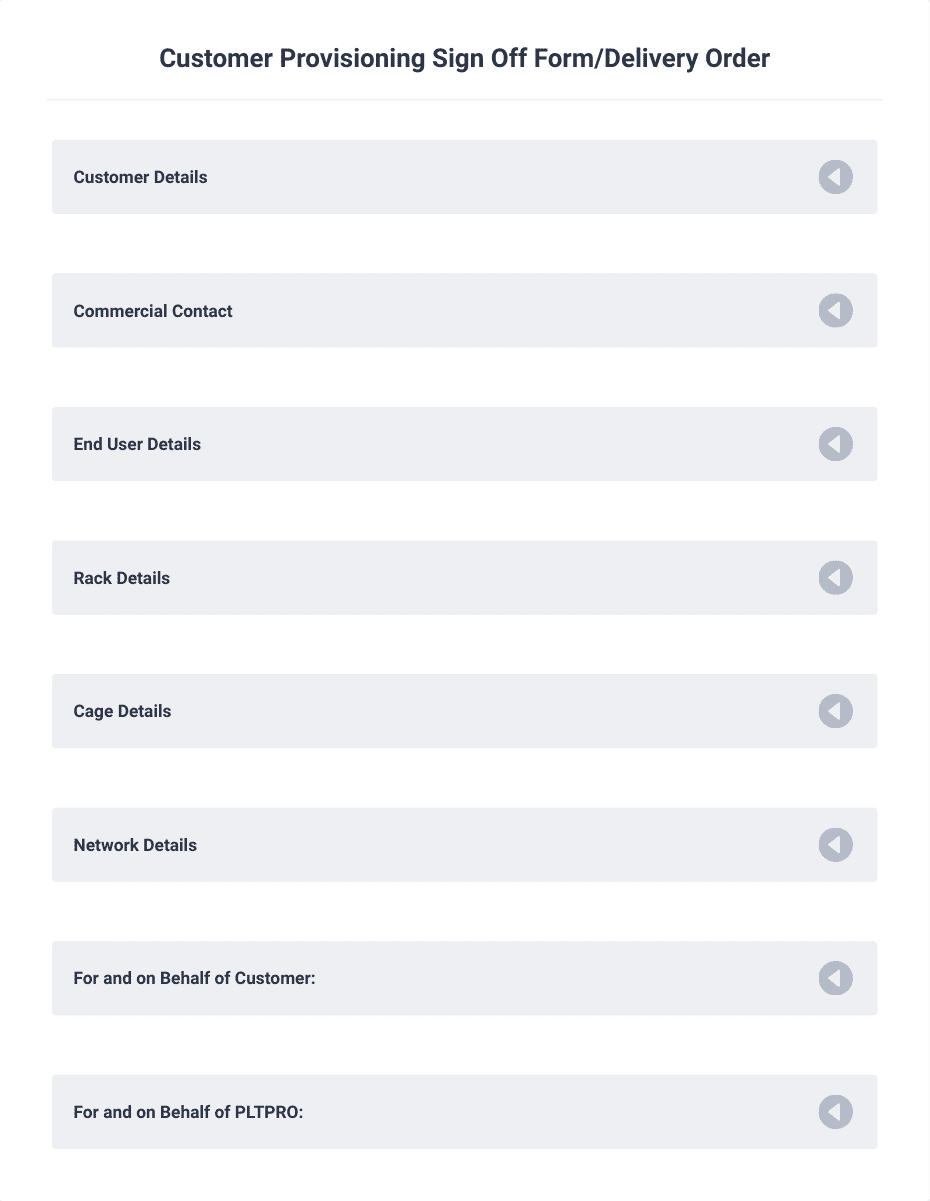
Task: Click the arrow beside For and on Behalf of PLTPRO
Action: coord(835,1111)
